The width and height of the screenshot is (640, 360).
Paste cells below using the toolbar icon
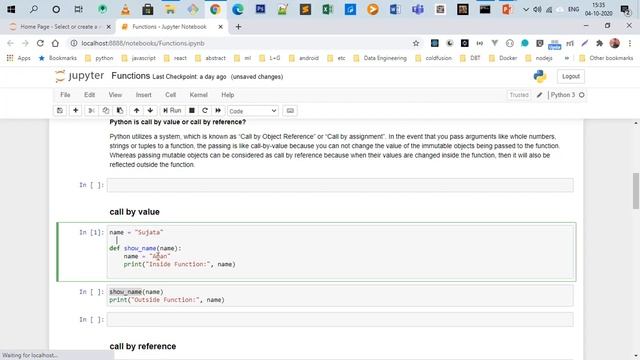pyautogui.click(x=120, y=111)
